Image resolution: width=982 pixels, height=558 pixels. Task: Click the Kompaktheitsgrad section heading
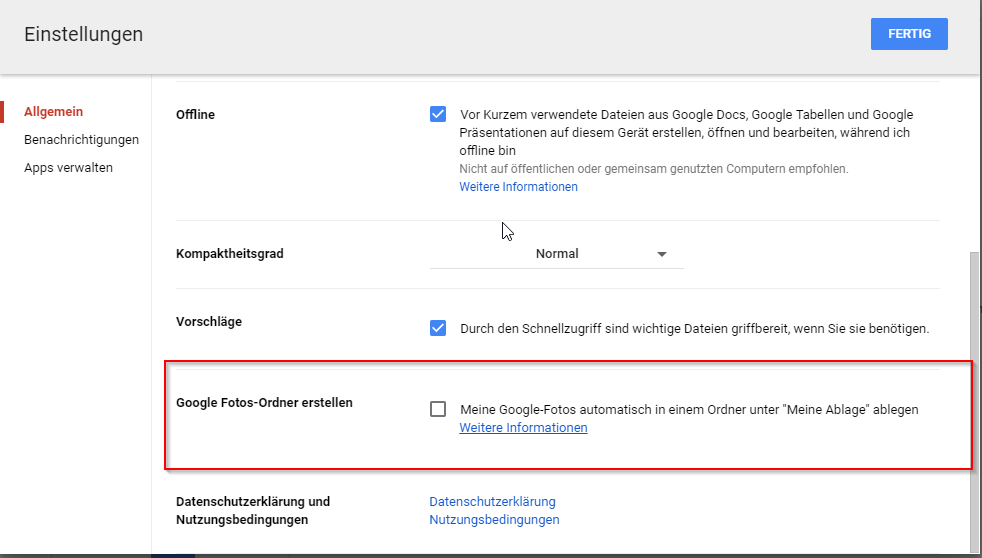point(230,254)
